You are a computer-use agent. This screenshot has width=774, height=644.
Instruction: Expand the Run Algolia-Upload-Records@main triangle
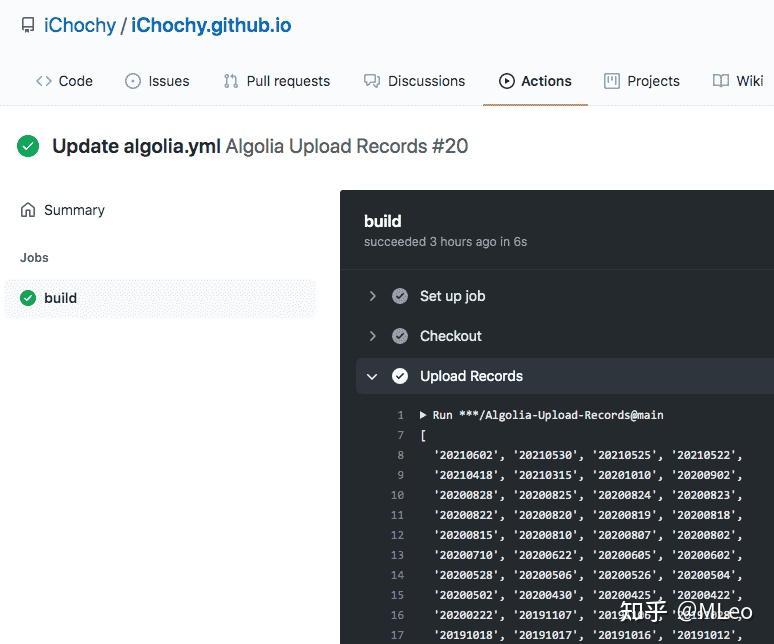423,415
